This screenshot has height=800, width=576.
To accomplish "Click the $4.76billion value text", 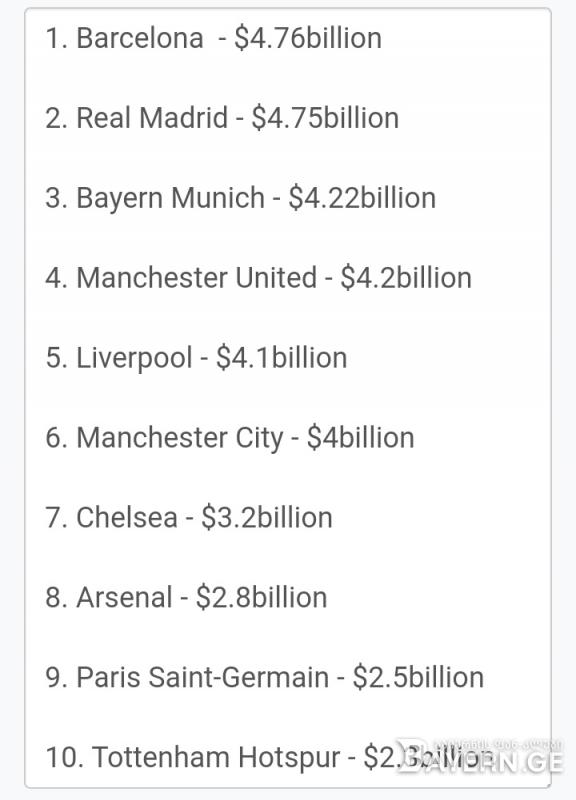I will (308, 38).
